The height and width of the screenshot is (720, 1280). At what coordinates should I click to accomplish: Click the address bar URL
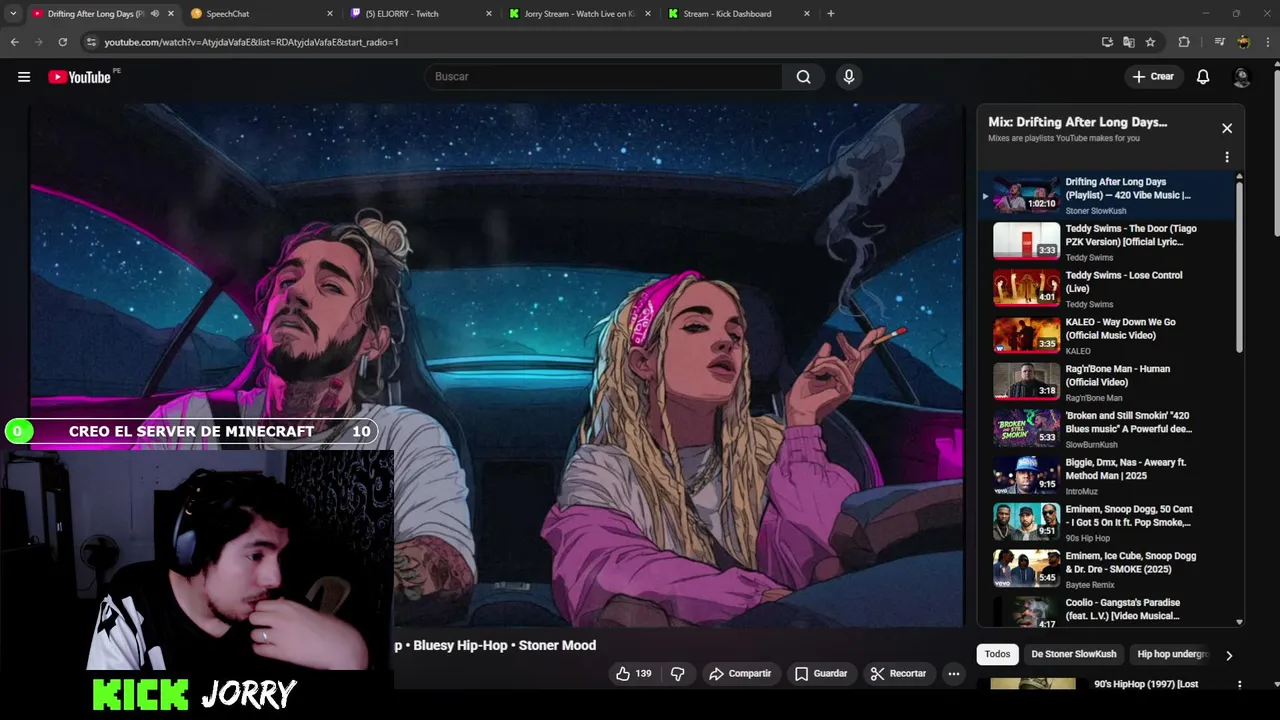tap(252, 42)
